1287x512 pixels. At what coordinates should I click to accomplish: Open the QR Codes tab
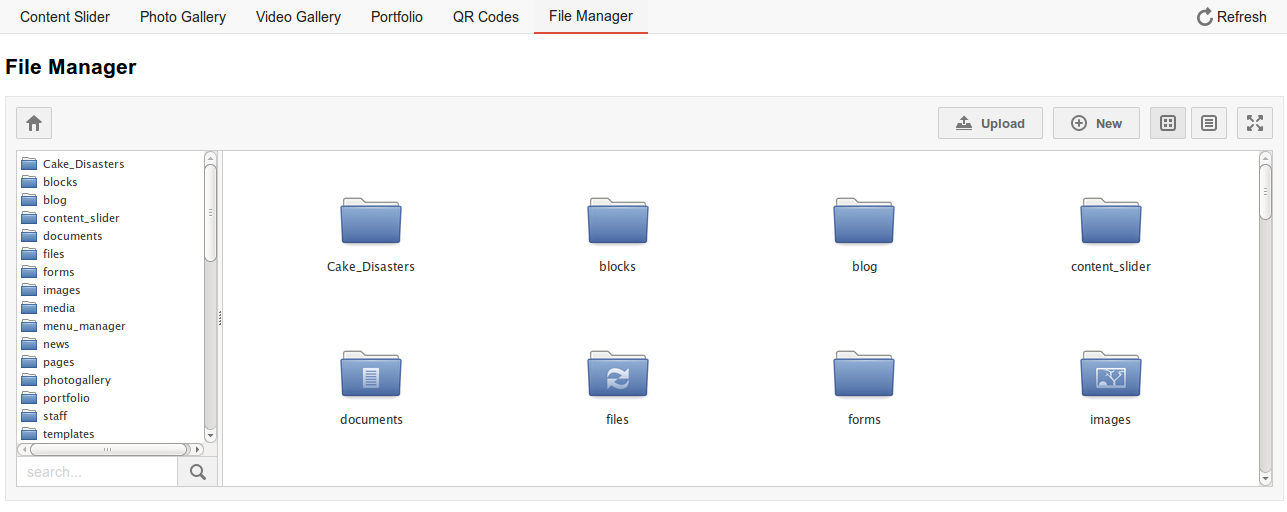coord(486,17)
